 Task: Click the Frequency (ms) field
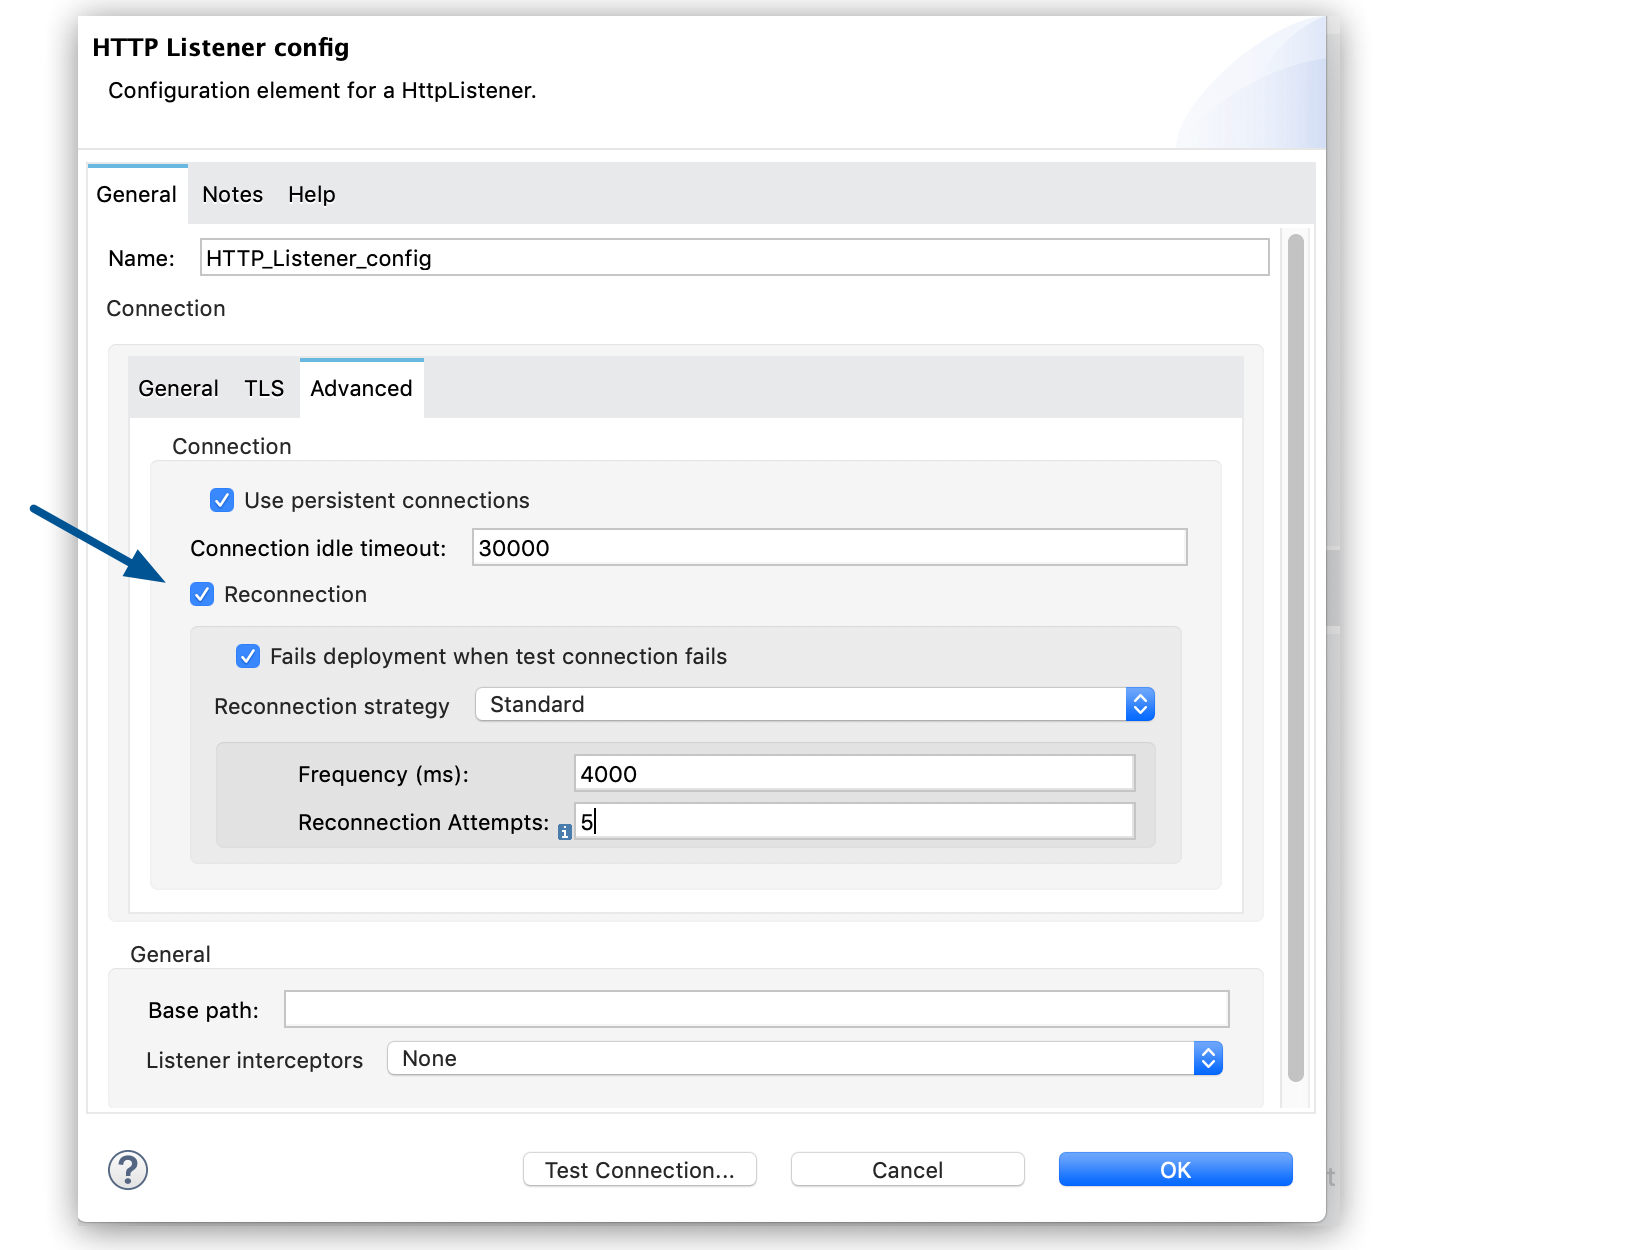(852, 772)
